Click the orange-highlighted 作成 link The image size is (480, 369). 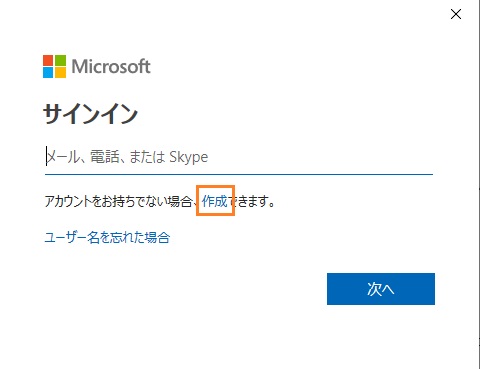pos(215,201)
